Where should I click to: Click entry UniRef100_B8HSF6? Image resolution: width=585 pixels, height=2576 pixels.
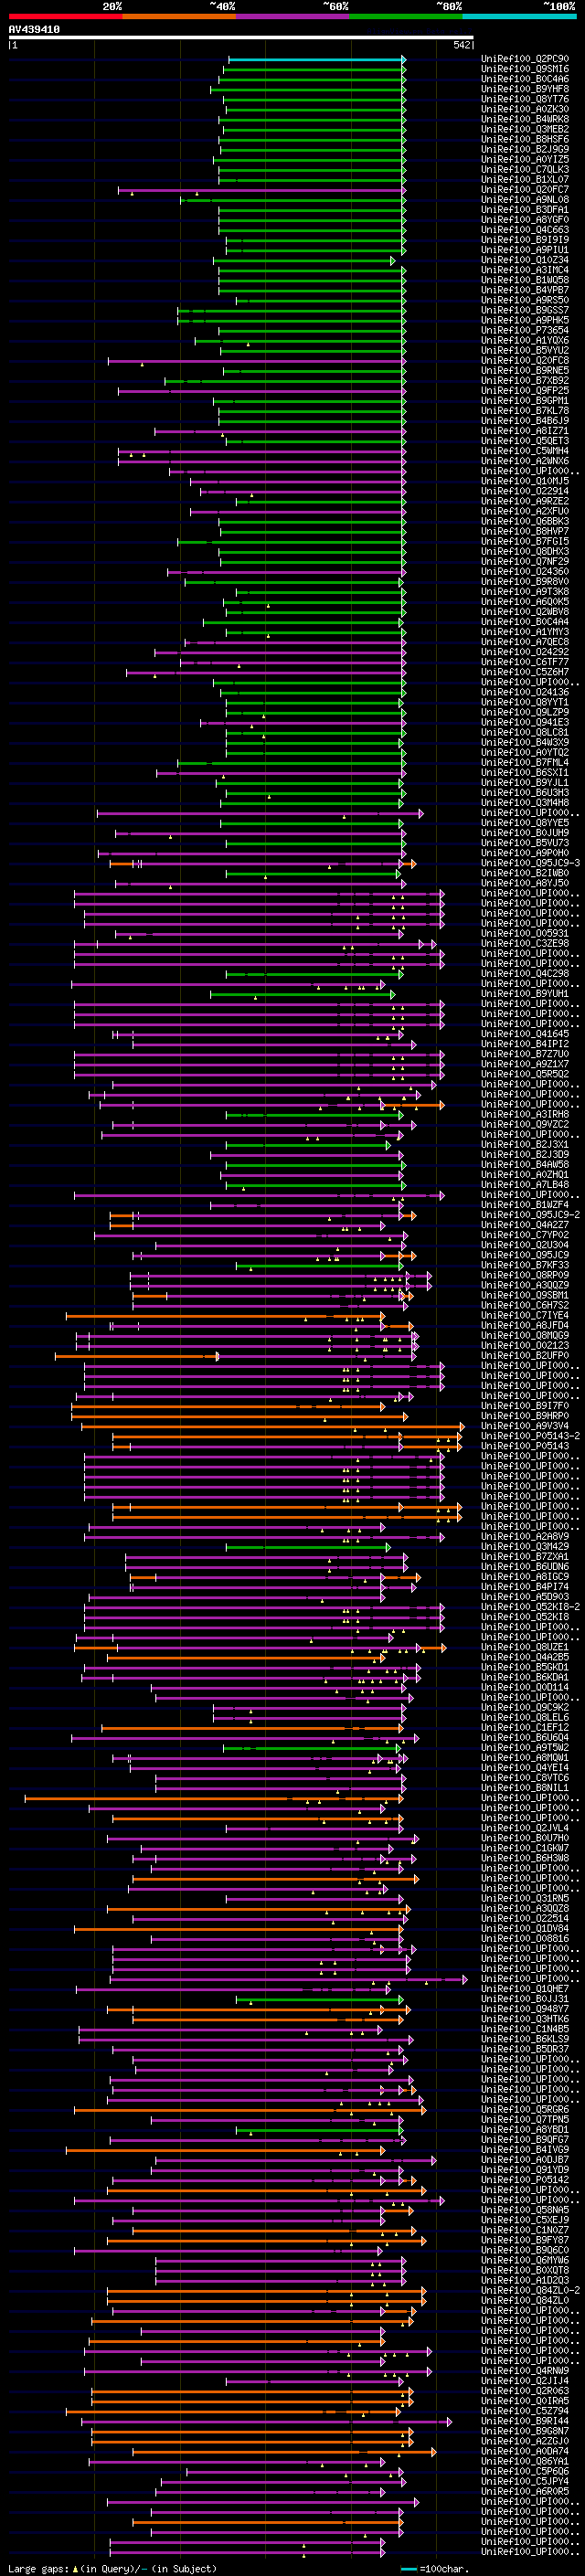tap(525, 139)
